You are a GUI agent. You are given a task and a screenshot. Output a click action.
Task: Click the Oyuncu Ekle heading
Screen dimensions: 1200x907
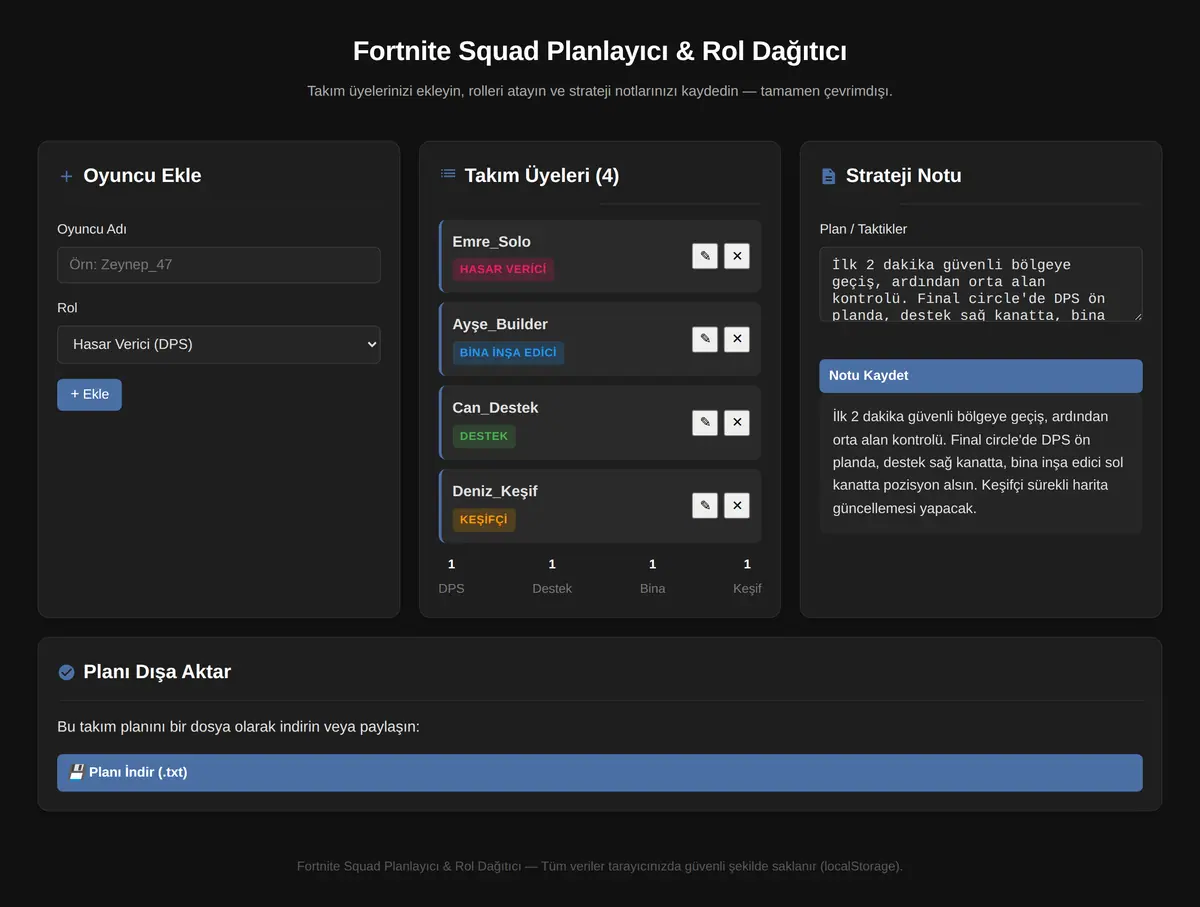(142, 175)
